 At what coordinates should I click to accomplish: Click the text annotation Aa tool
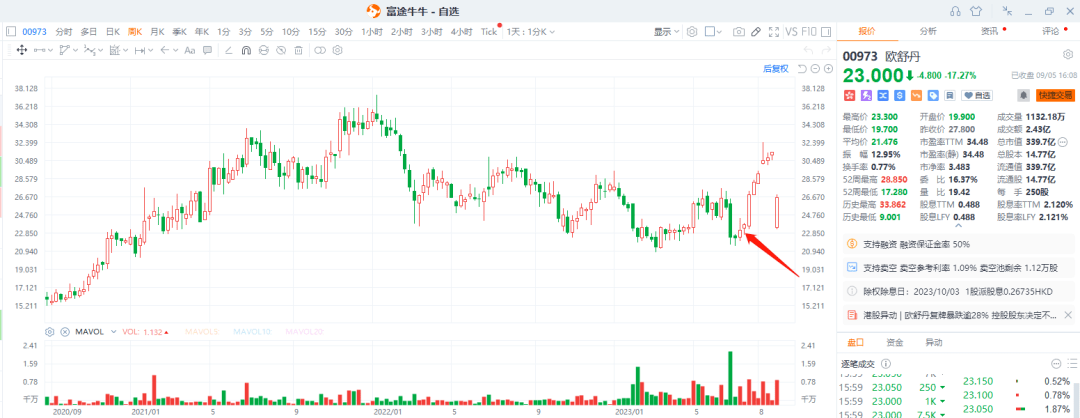(189, 50)
